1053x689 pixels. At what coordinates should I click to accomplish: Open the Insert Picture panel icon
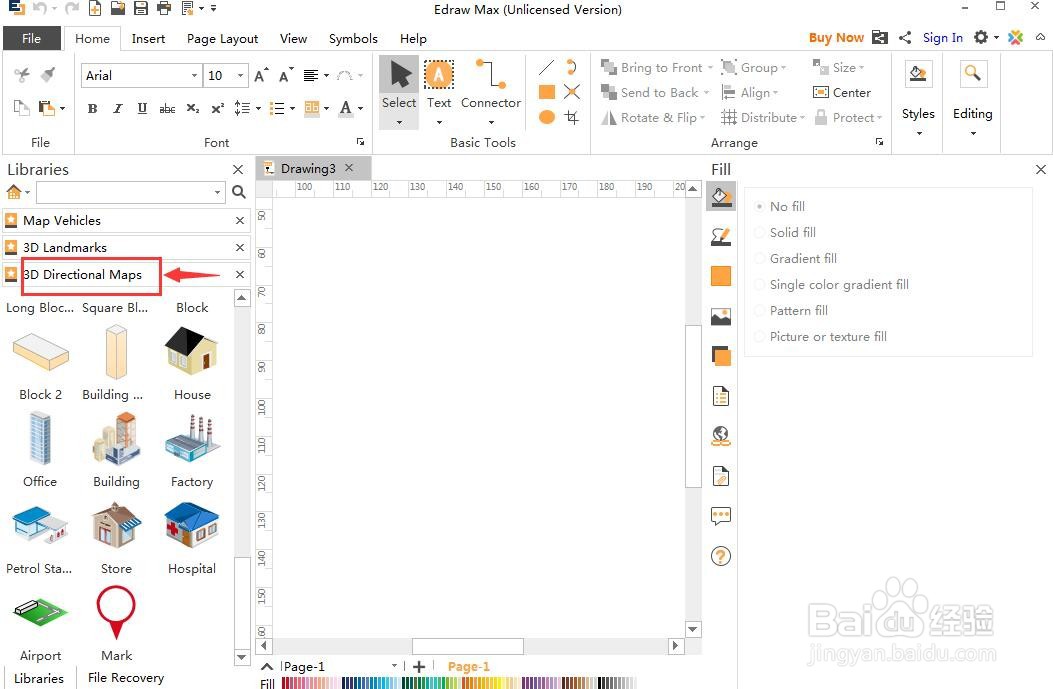tap(721, 316)
